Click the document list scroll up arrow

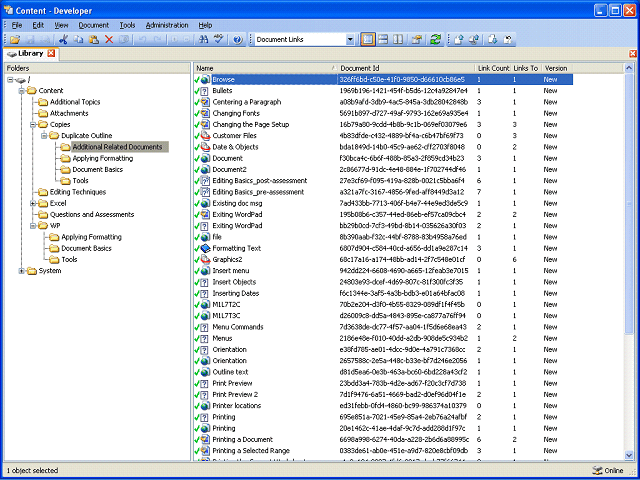pos(629,68)
